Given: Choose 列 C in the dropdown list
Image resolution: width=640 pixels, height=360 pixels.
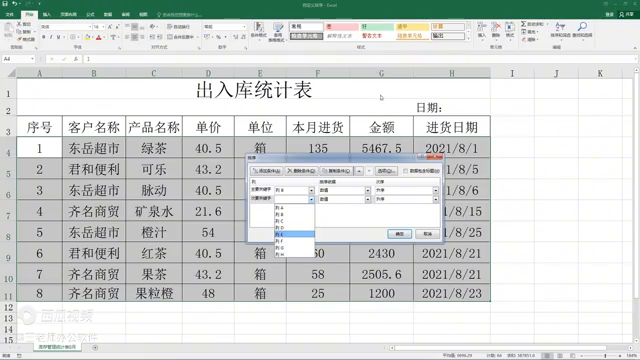Looking at the screenshot, I should click(x=294, y=221).
